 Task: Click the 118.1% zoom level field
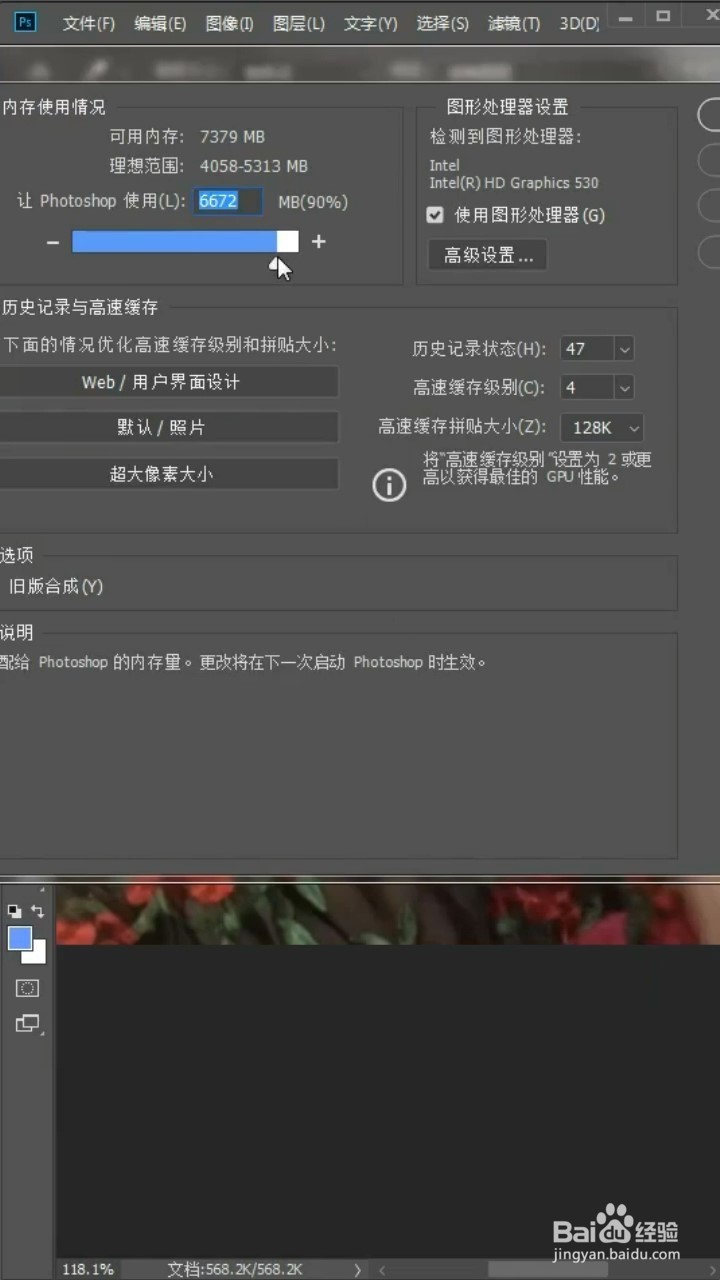(x=88, y=1269)
